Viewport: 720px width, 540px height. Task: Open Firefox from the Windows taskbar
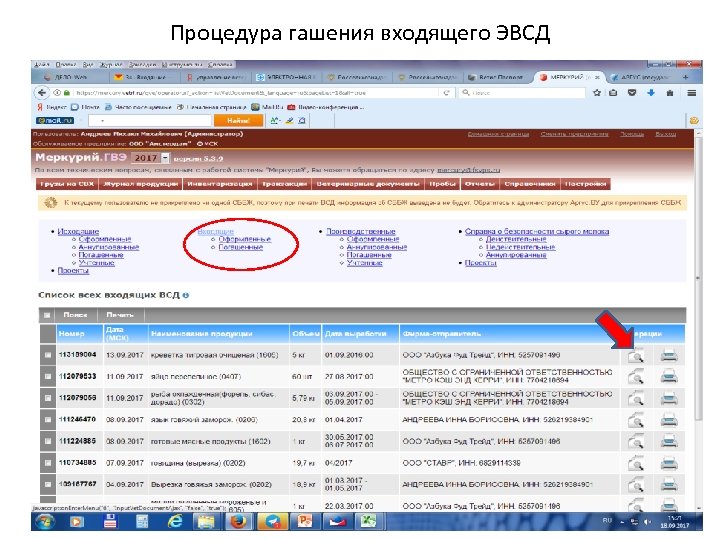click(238, 522)
